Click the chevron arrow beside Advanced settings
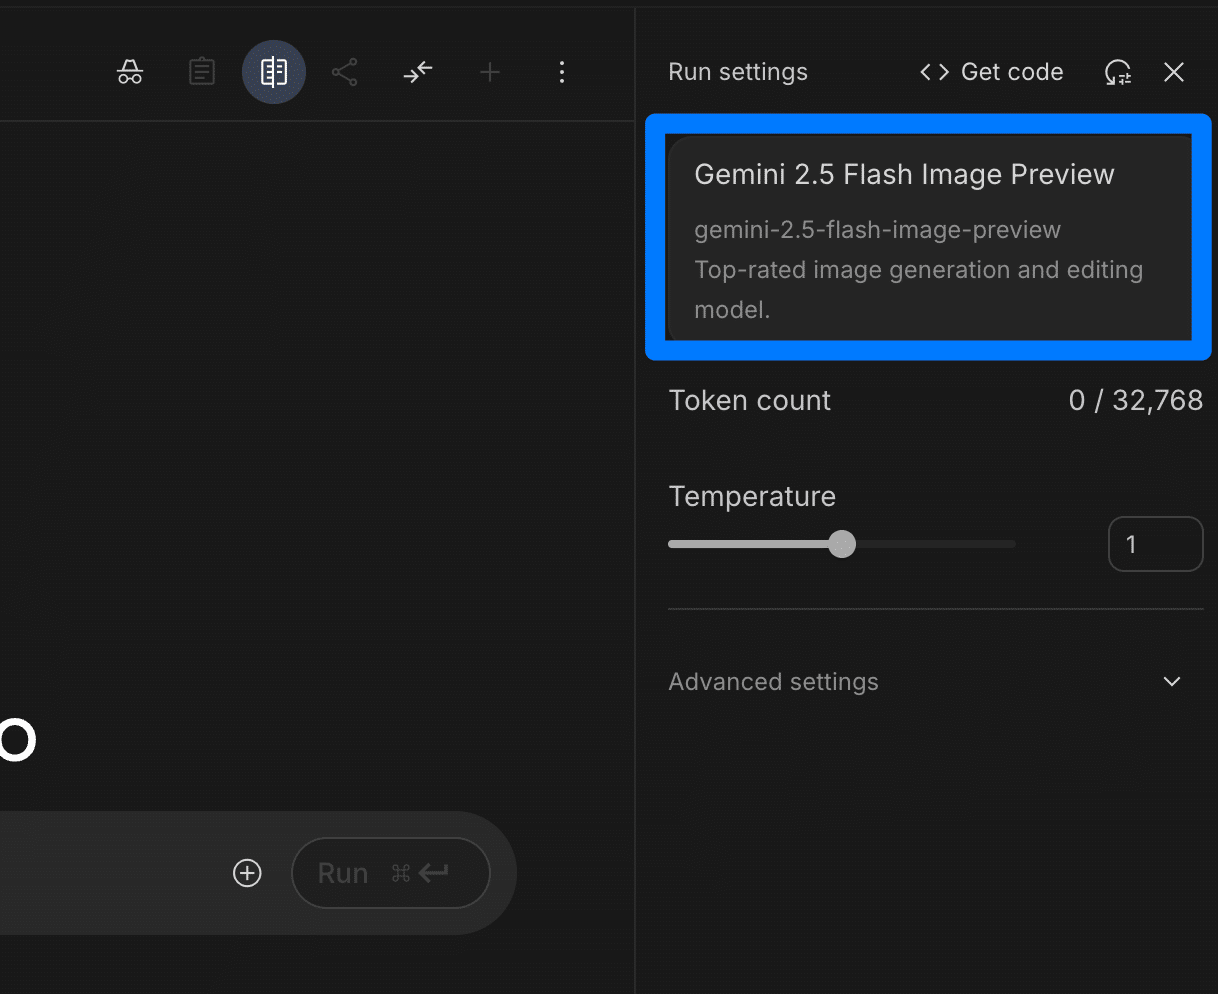This screenshot has height=994, width=1218. (1172, 682)
